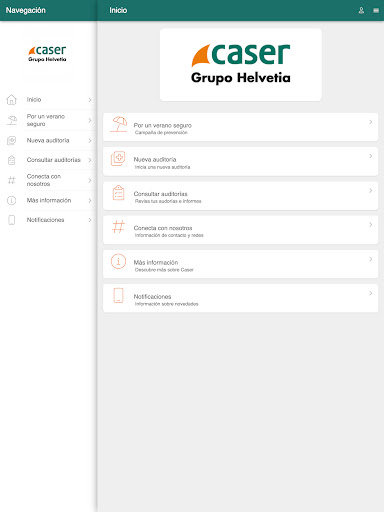Click chevron on Conecta con nosotros card
The image size is (384, 512).
pyautogui.click(x=371, y=225)
